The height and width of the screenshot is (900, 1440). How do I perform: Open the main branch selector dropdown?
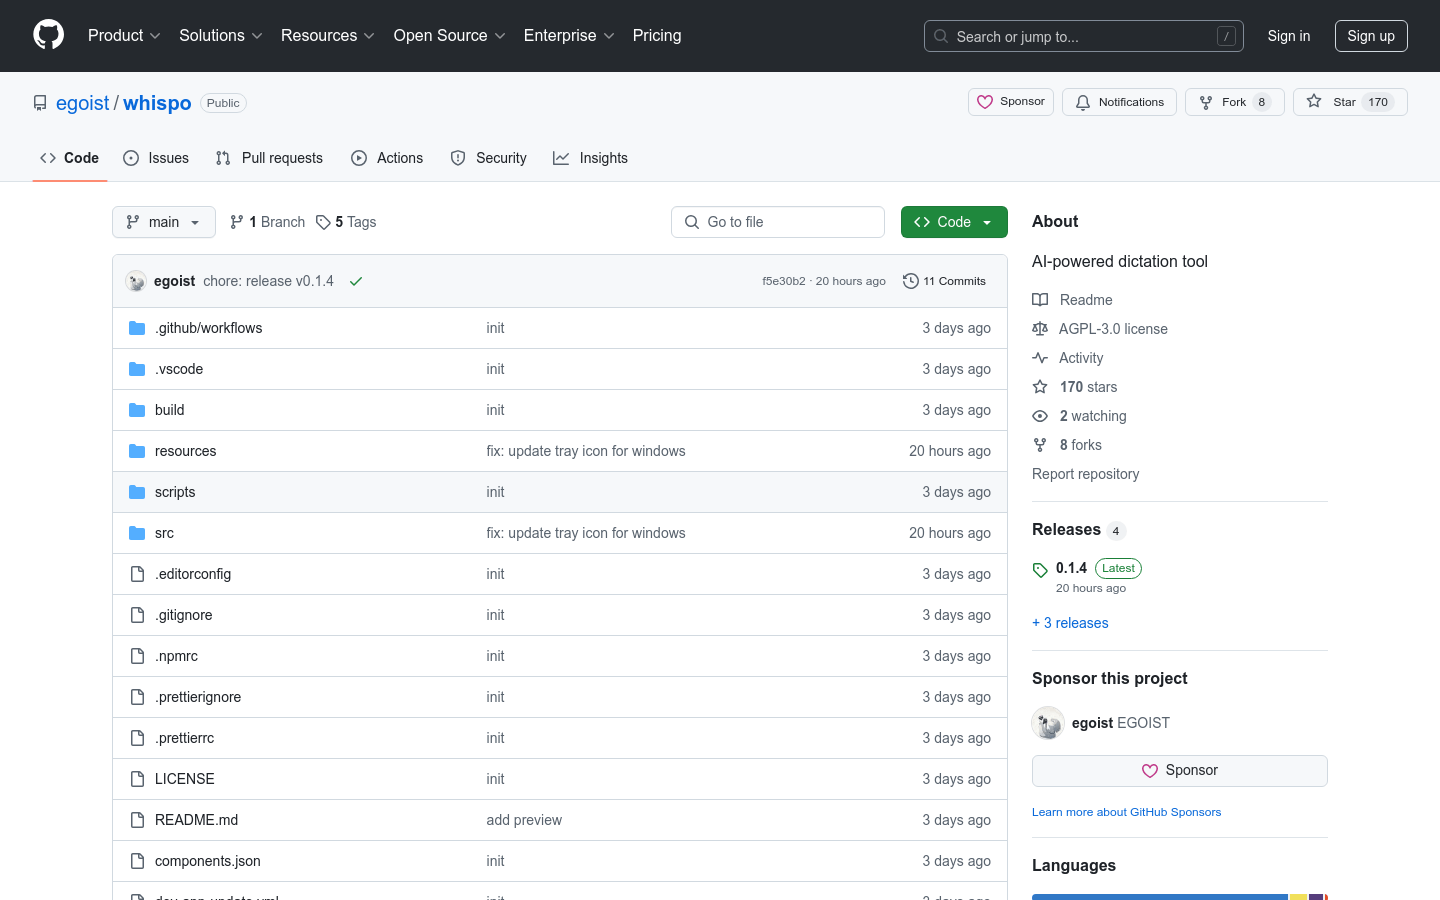[x=164, y=222]
